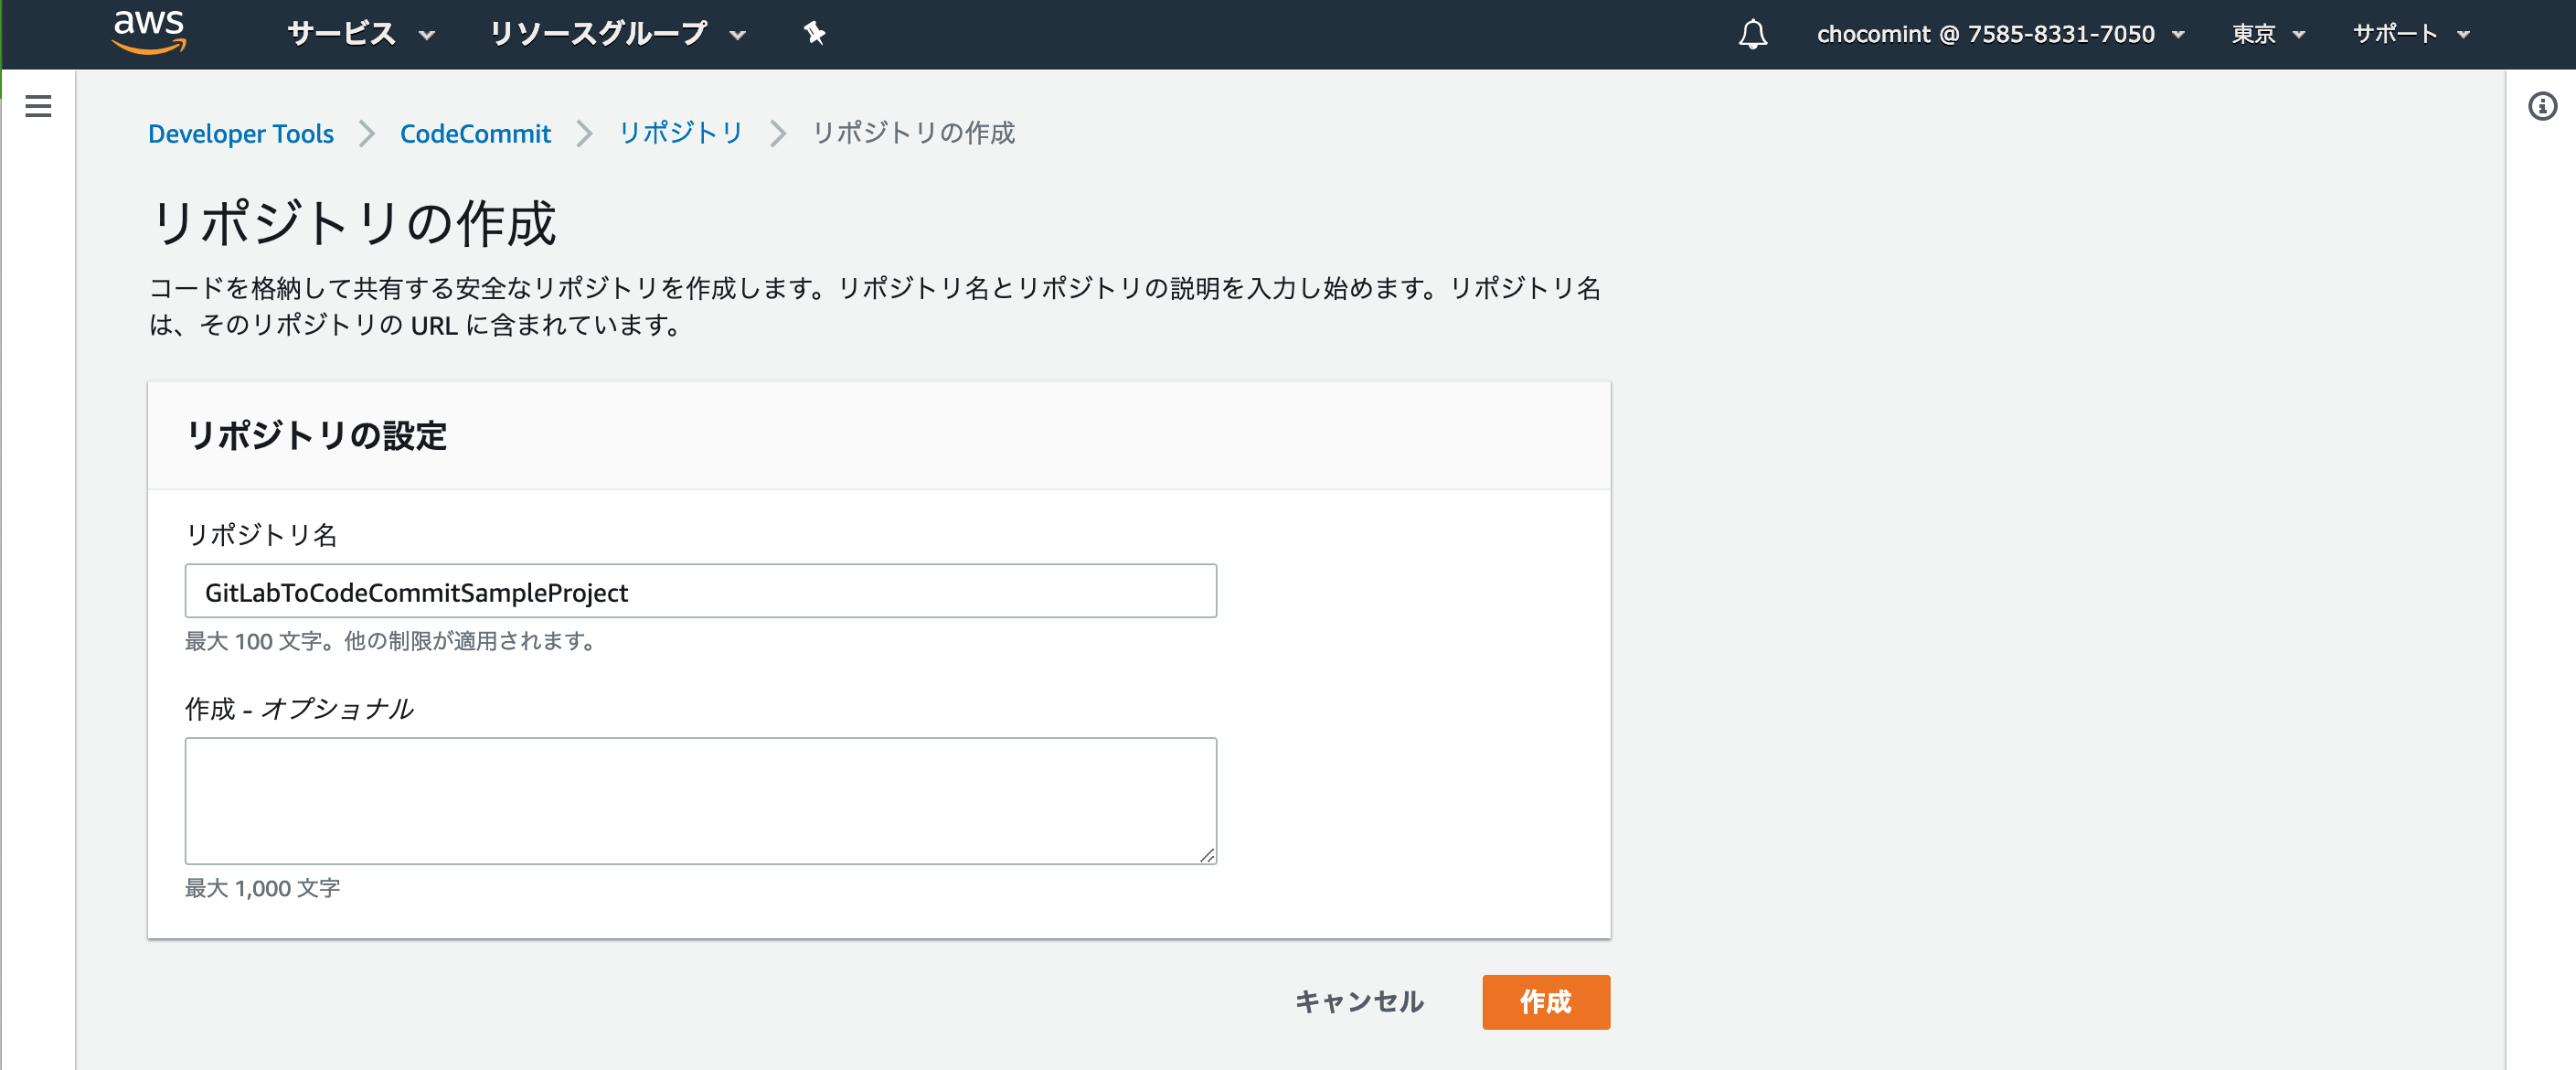
Task: Select the GitLabToCodeCommitSampleProject repository name text
Action: (416, 592)
